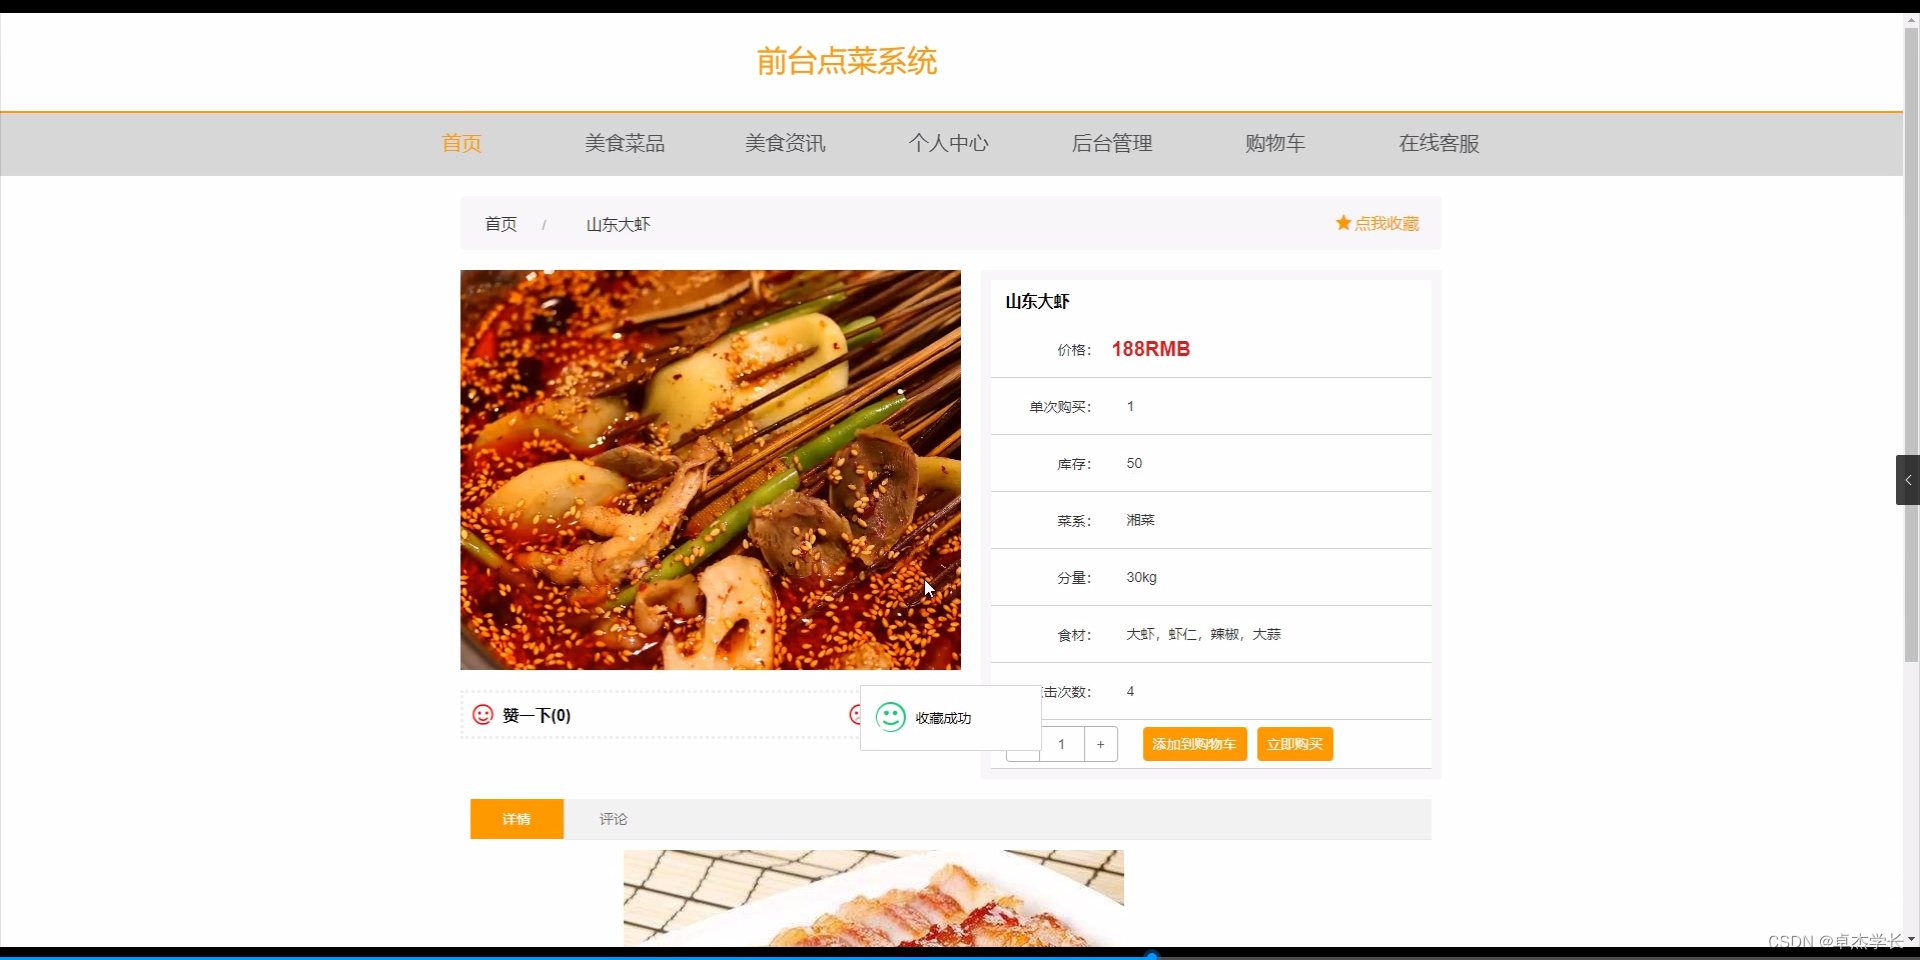Click the star icon beside 点我收藏
1920x960 pixels.
(1343, 223)
